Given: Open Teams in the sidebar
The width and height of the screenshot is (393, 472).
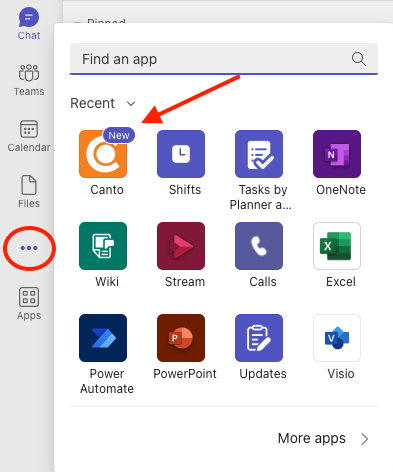Looking at the screenshot, I should pos(29,80).
